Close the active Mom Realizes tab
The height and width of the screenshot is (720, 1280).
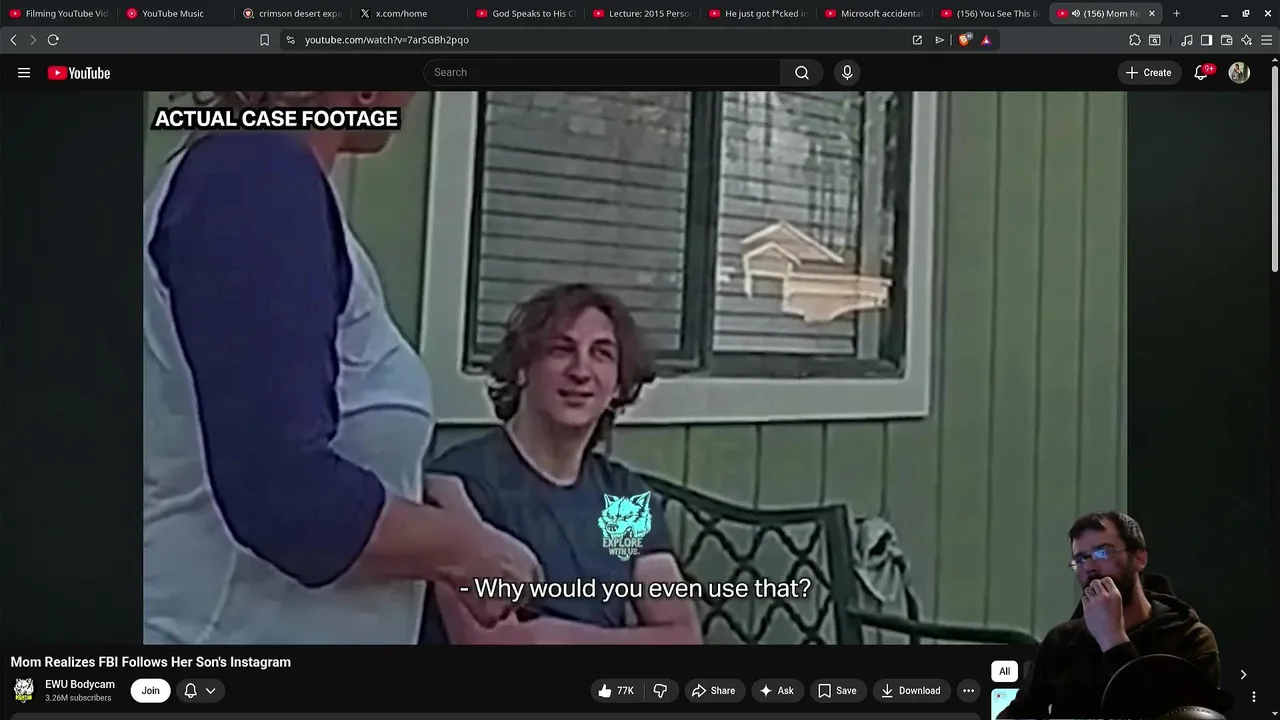[x=1152, y=14]
